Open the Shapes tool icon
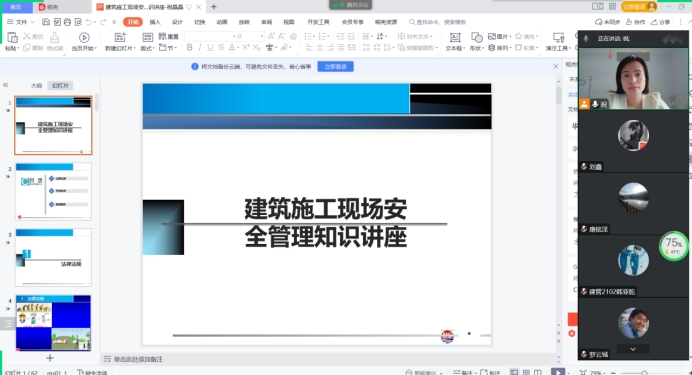 point(476,38)
